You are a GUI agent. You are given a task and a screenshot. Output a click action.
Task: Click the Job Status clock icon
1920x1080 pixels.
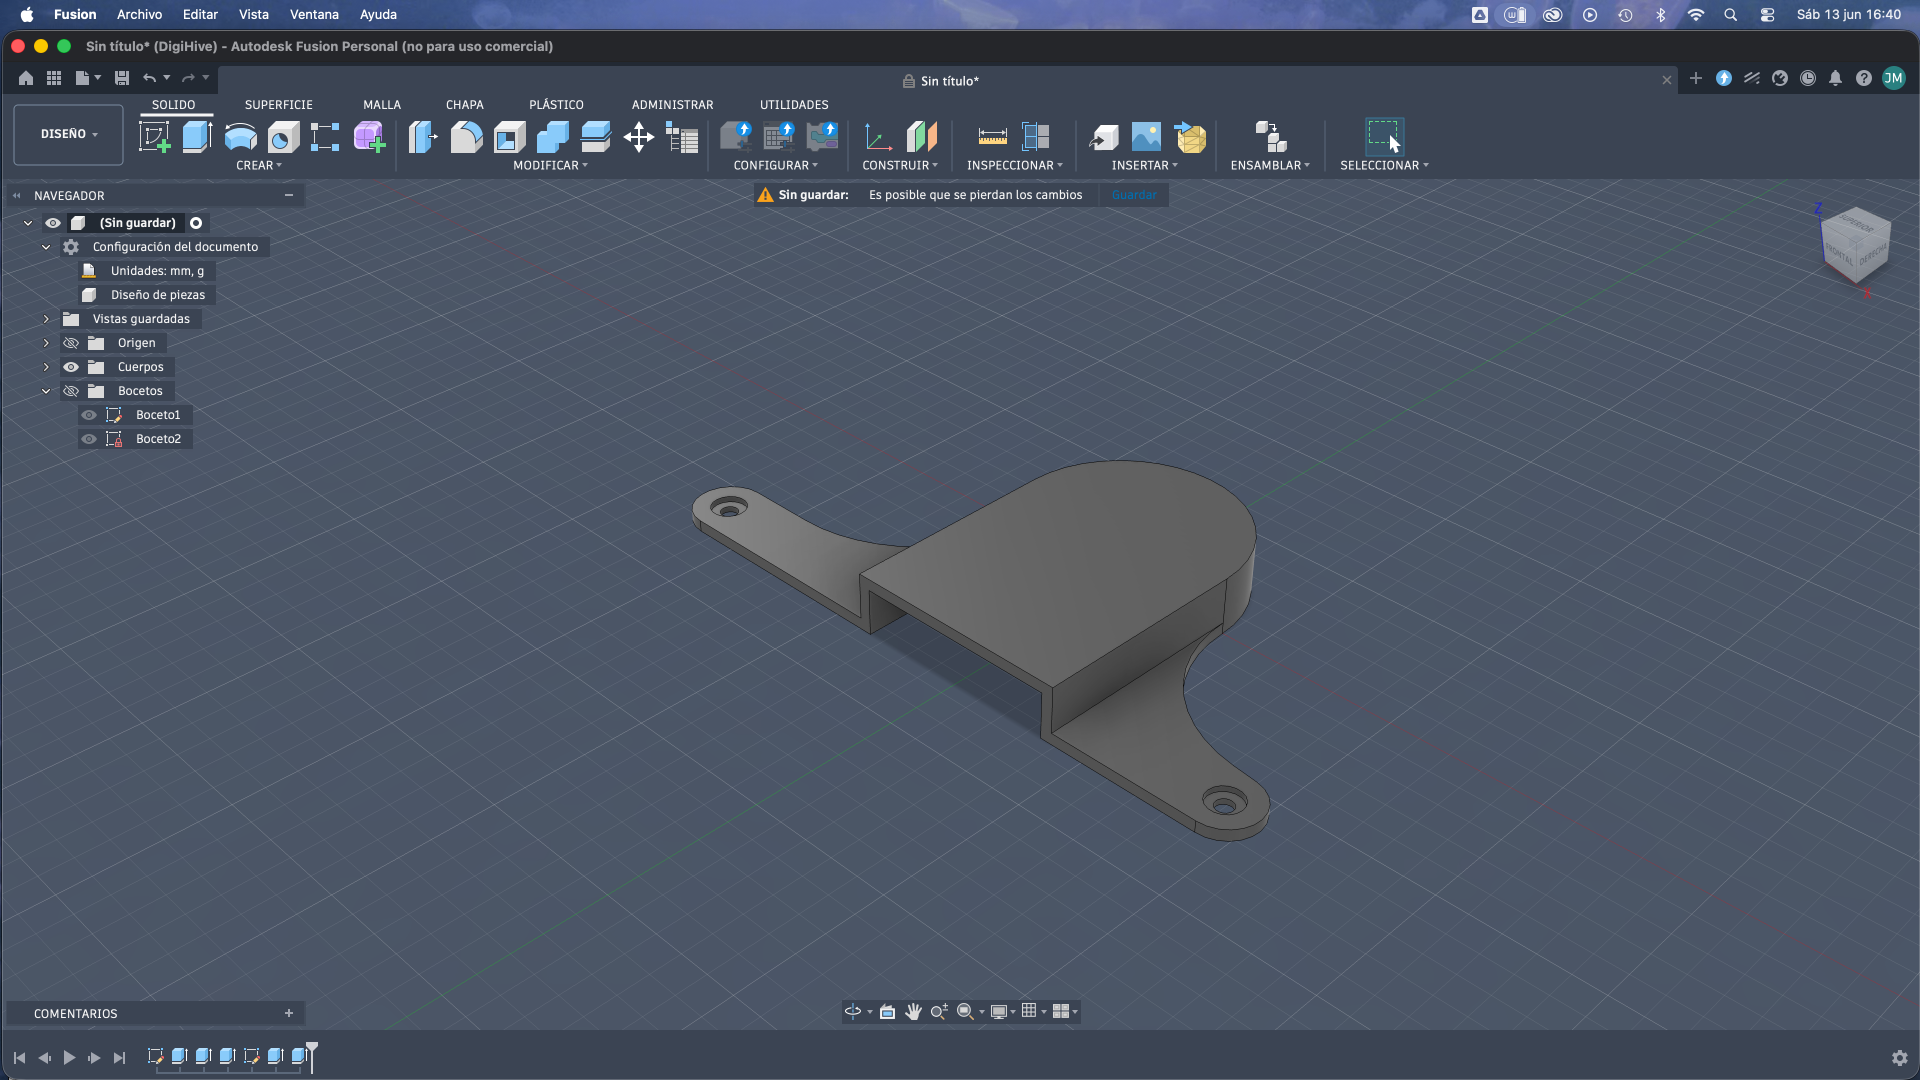pyautogui.click(x=1808, y=78)
